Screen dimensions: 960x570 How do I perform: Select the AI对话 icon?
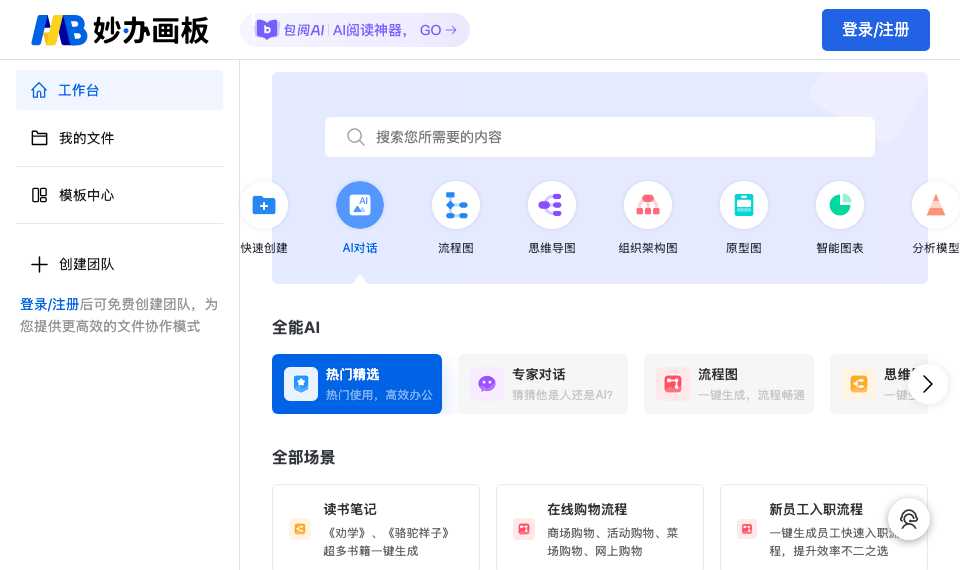tap(360, 205)
